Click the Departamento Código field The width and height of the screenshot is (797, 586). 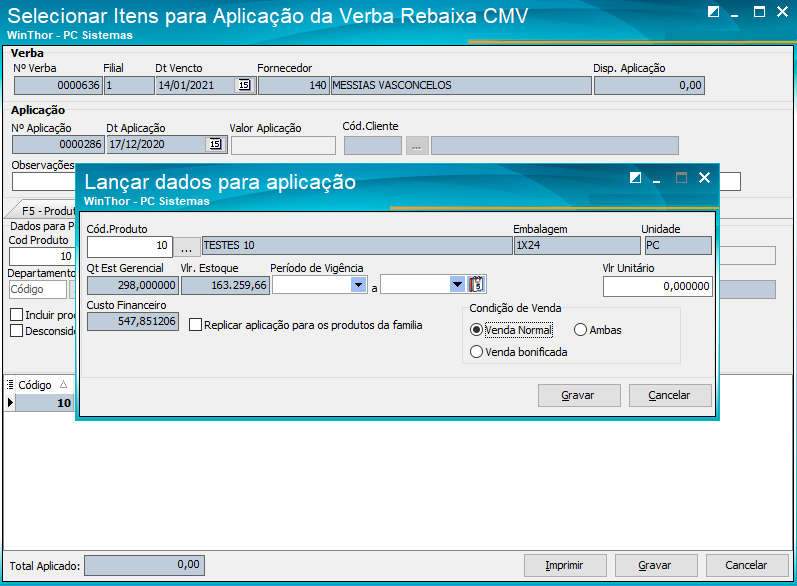point(38,289)
